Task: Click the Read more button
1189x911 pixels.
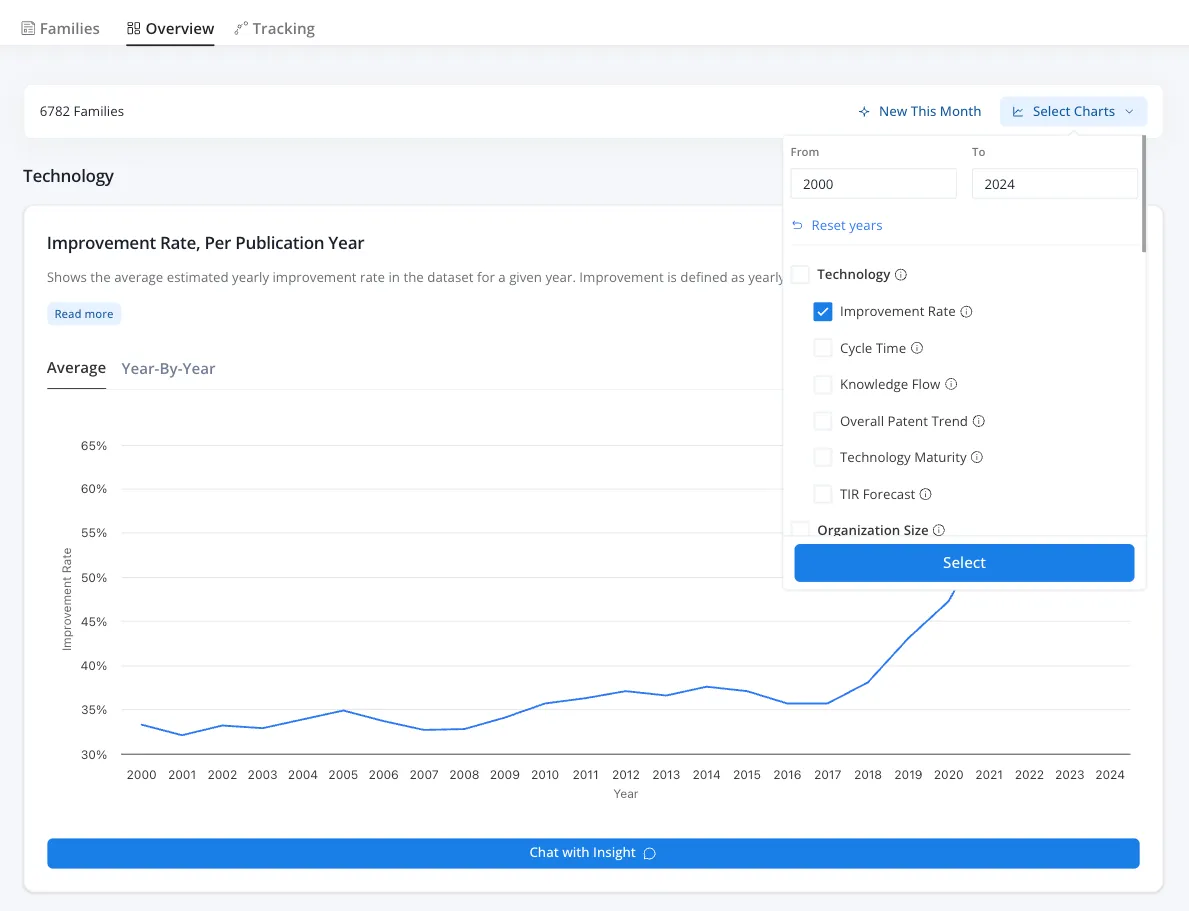Action: click(x=83, y=314)
